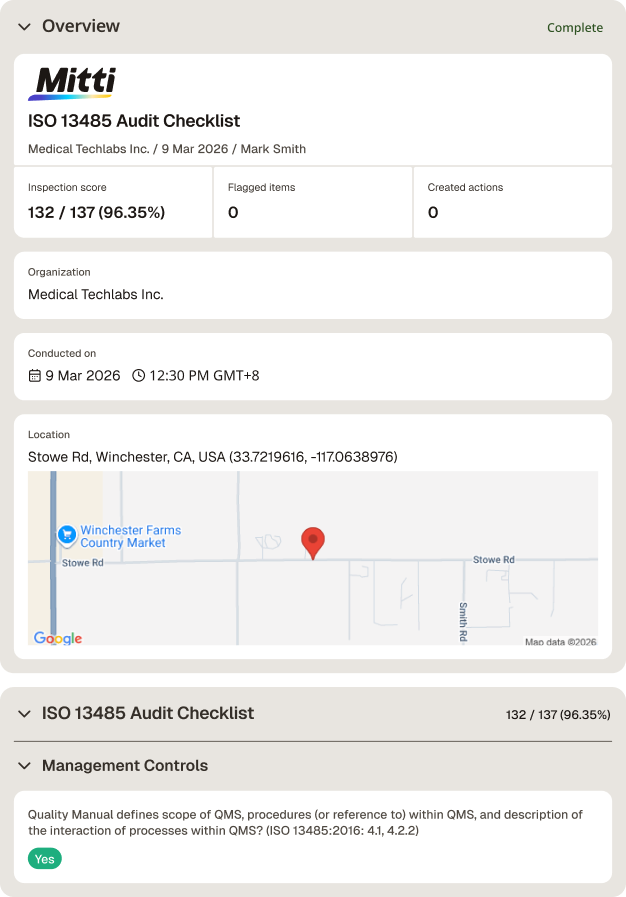Click the 12:30 PM GMT+8 time text

204,376
